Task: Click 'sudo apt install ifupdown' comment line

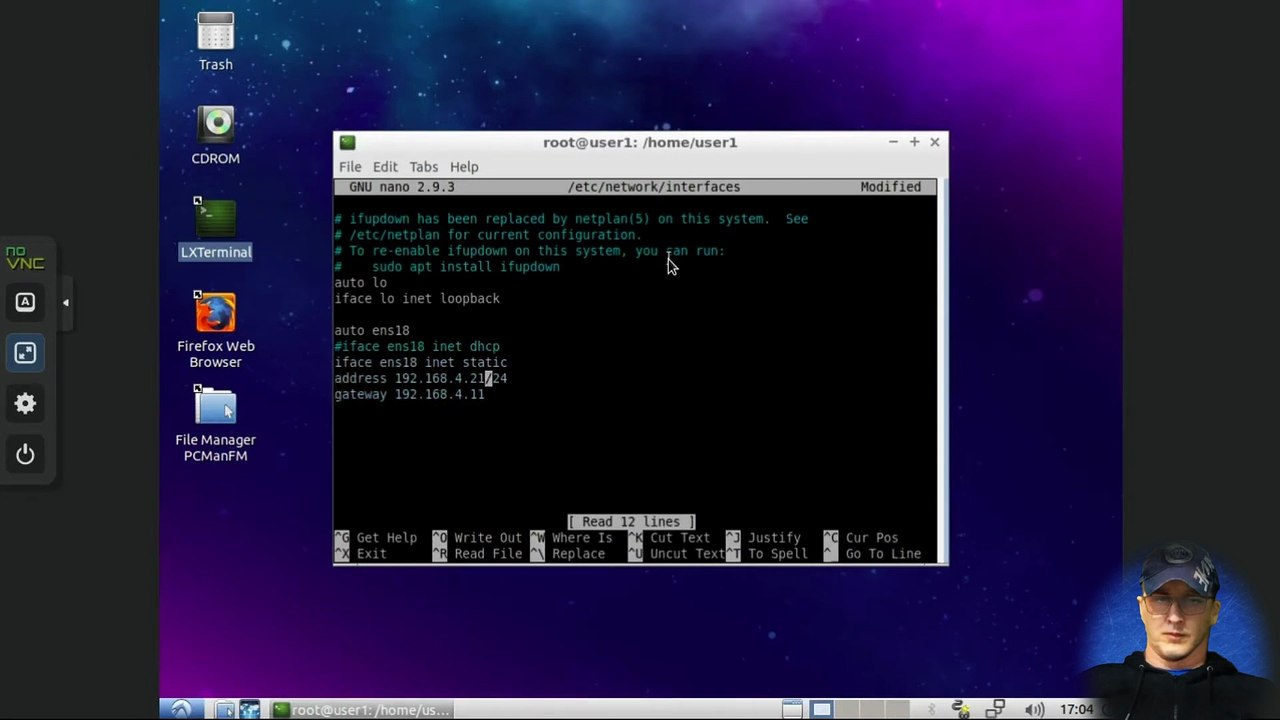Action: [466, 266]
